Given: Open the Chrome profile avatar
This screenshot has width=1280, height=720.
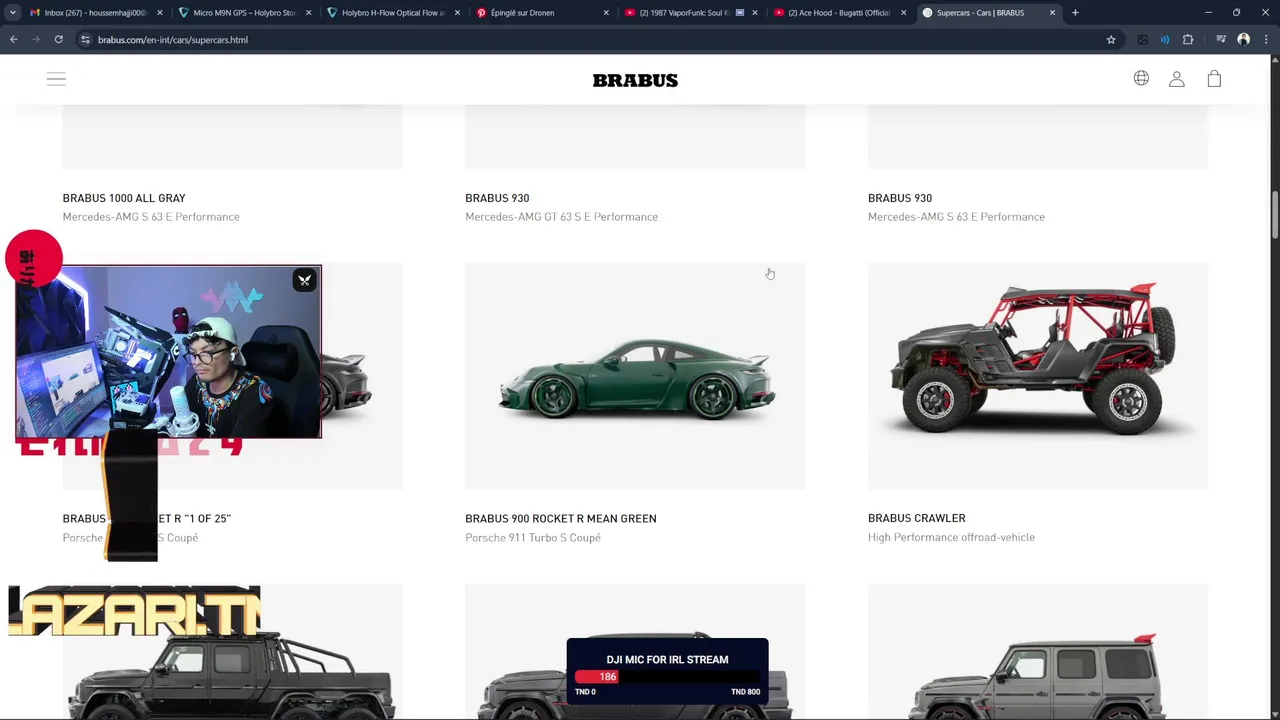Looking at the screenshot, I should tap(1244, 40).
